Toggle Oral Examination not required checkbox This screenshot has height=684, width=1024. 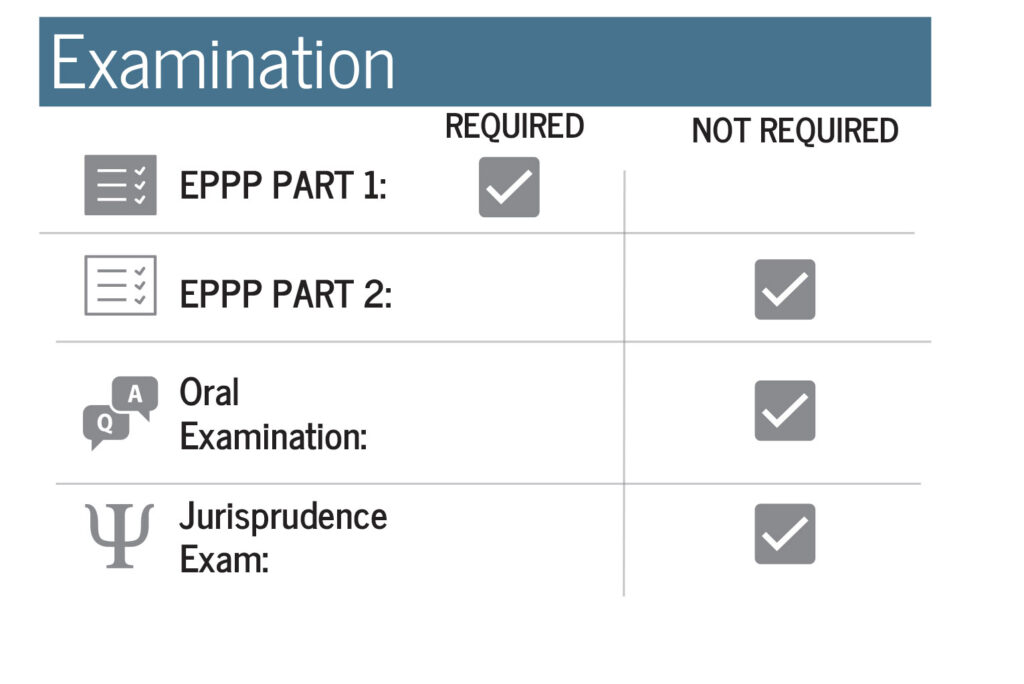[784, 411]
